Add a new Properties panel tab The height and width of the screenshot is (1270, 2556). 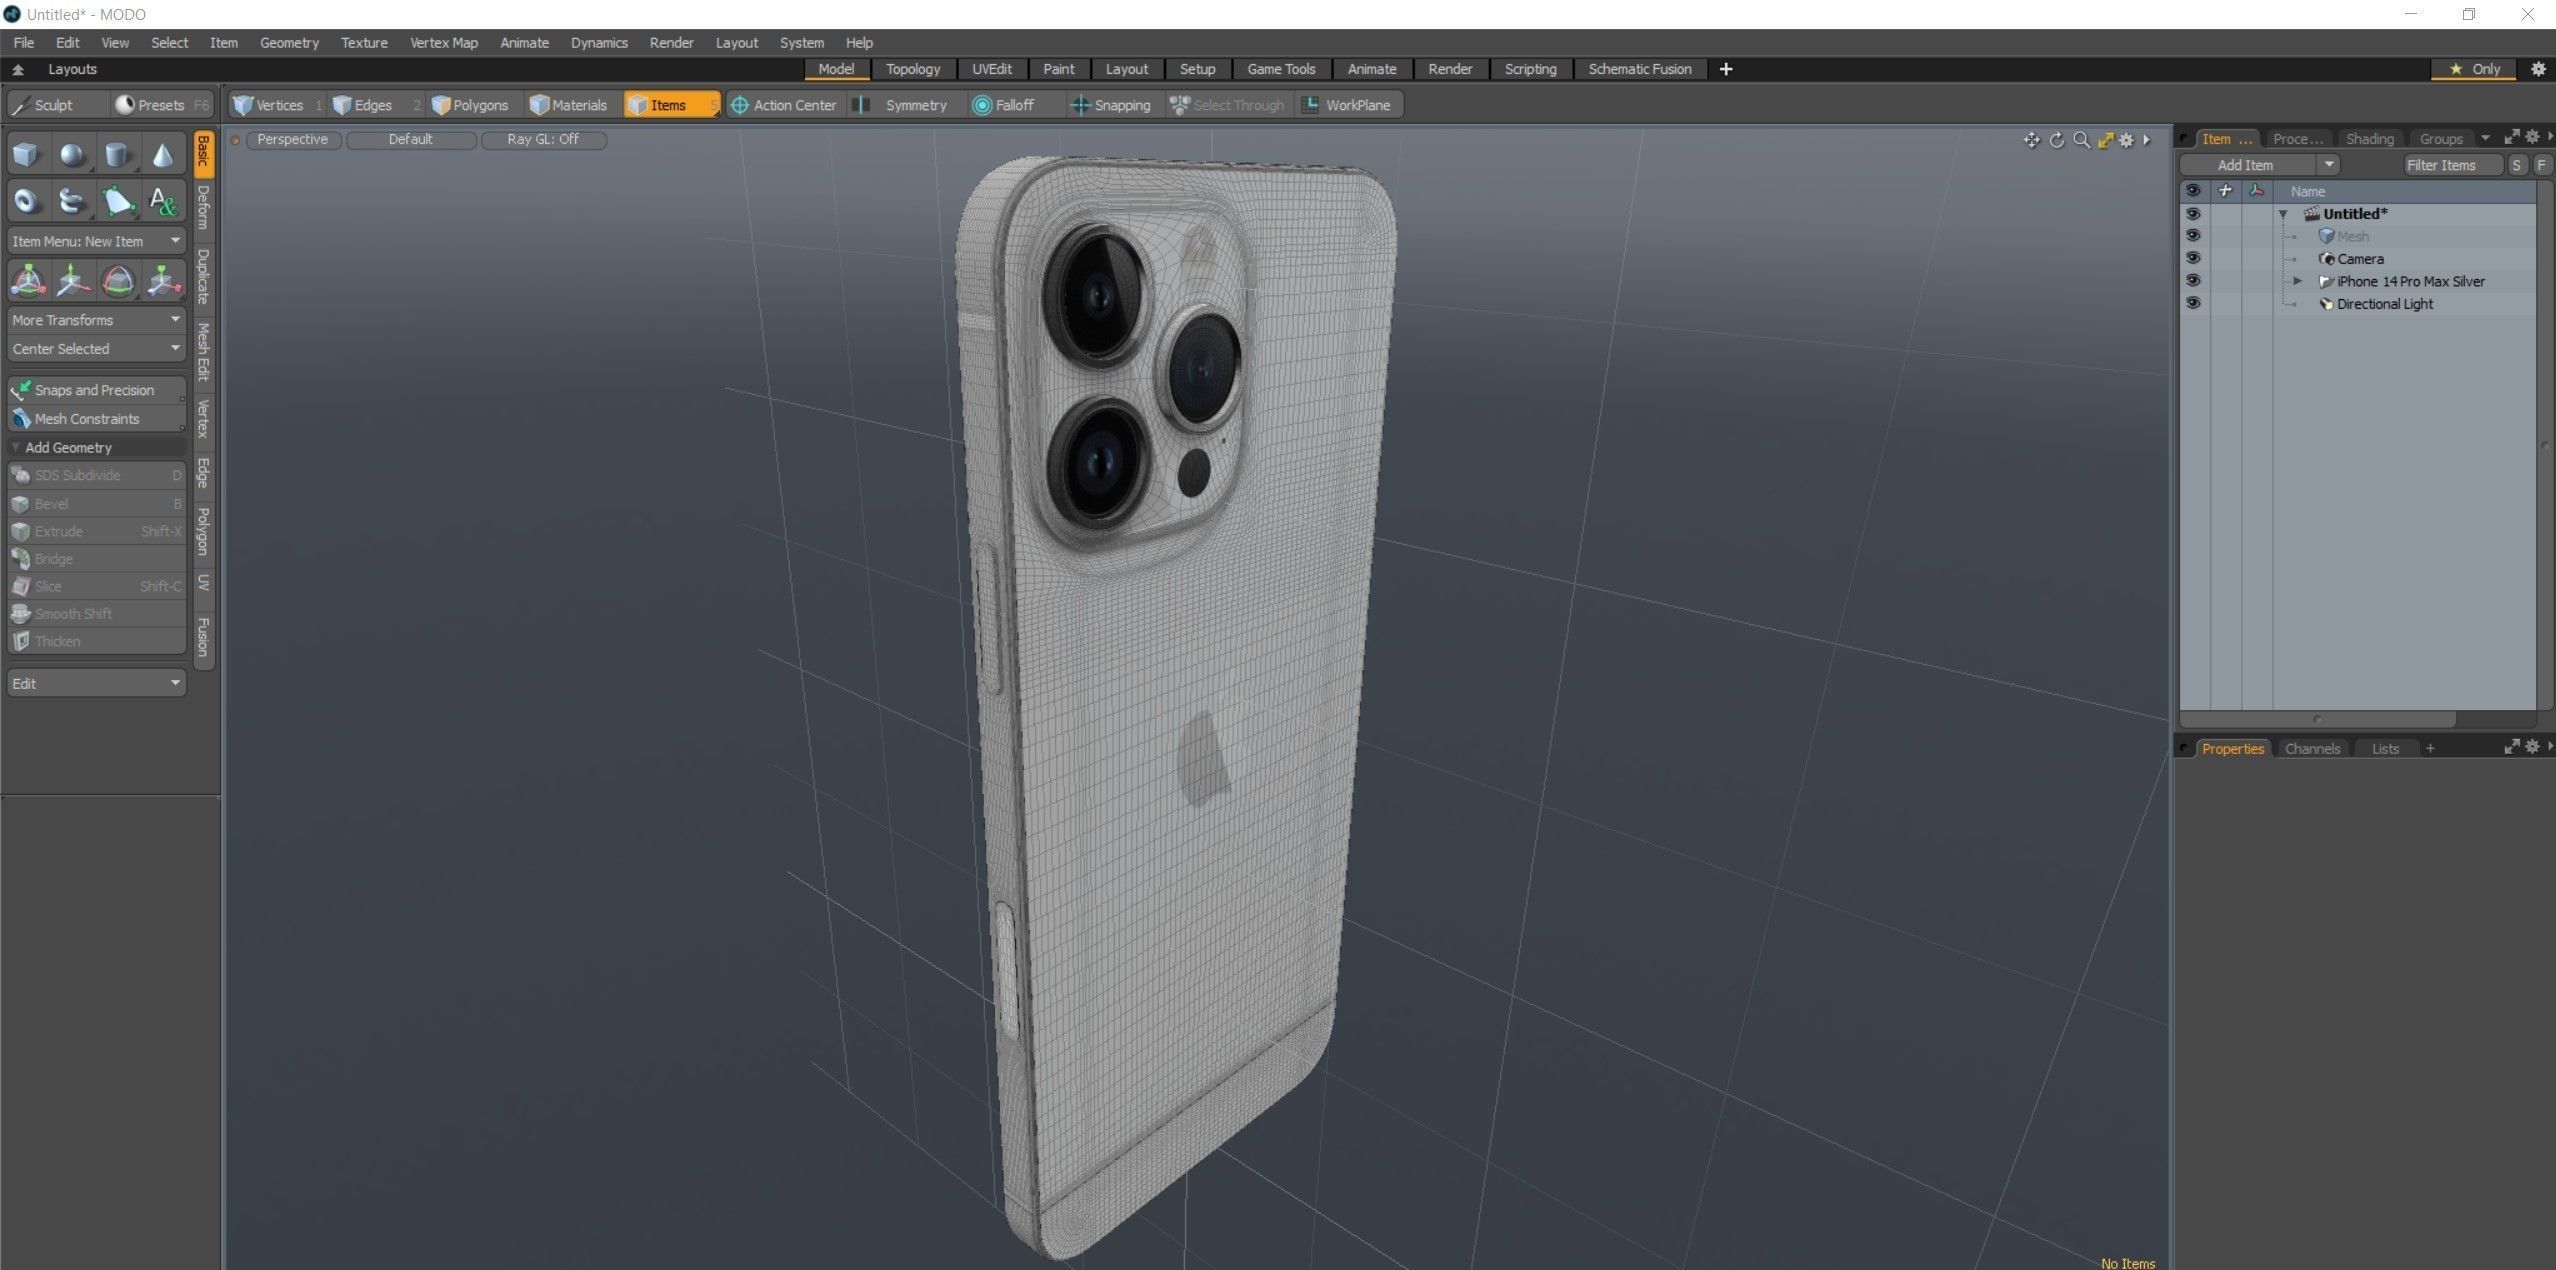click(x=2430, y=748)
